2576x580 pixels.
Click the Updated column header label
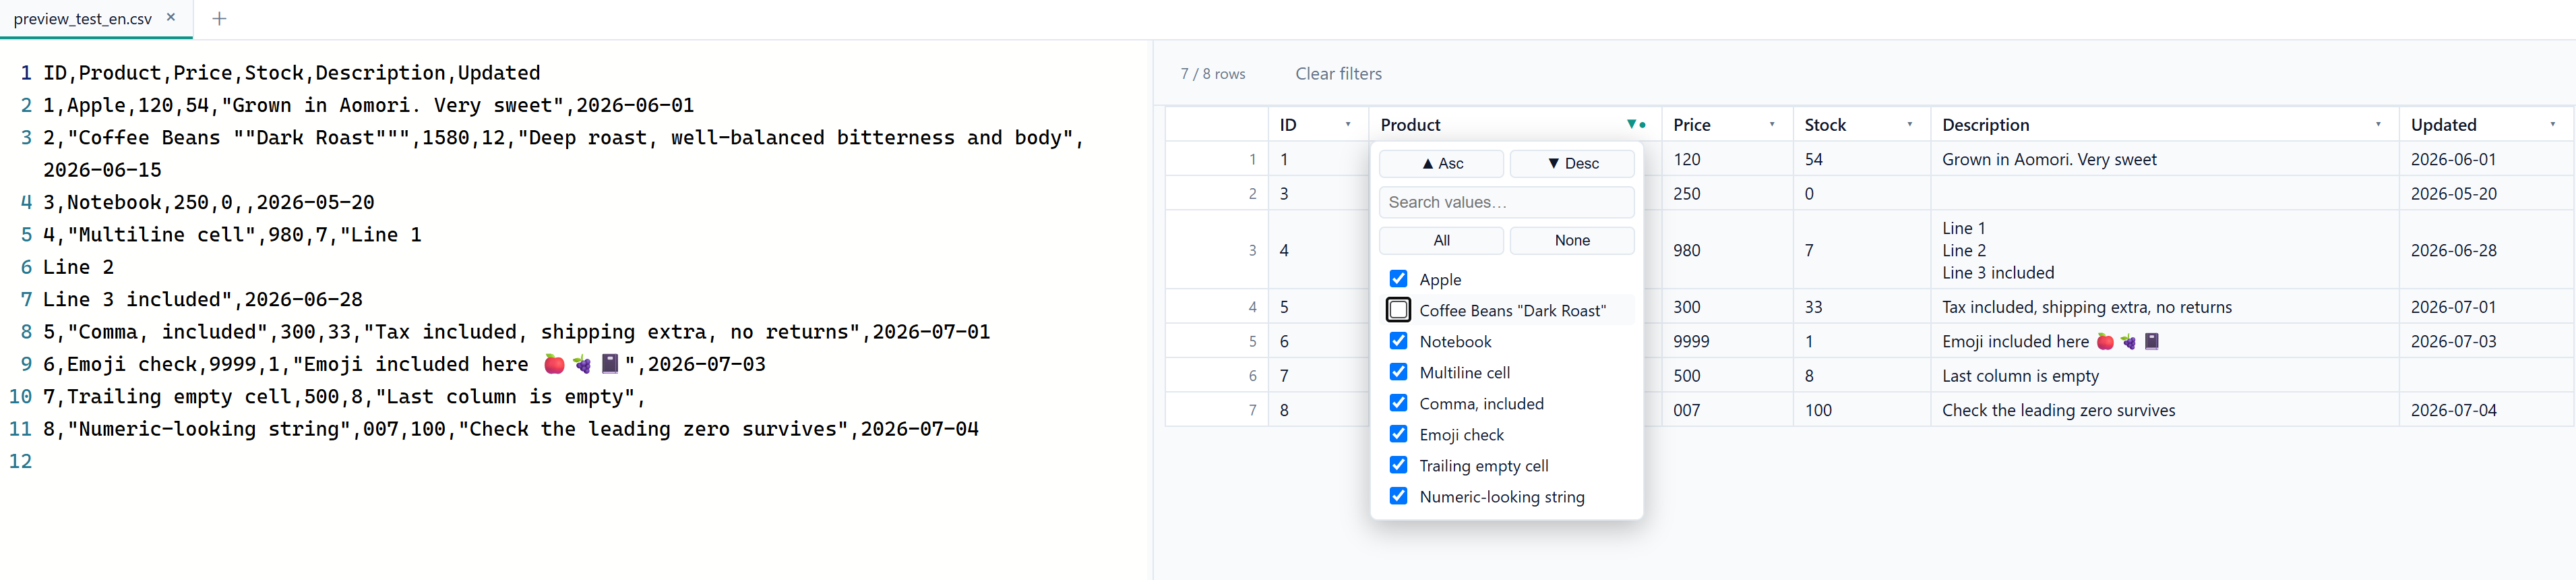pyautogui.click(x=2443, y=125)
